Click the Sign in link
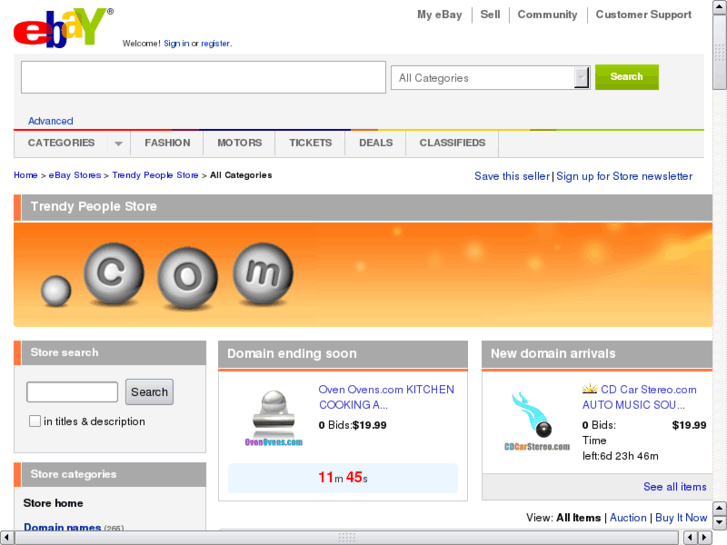This screenshot has width=727, height=545. 176,44
